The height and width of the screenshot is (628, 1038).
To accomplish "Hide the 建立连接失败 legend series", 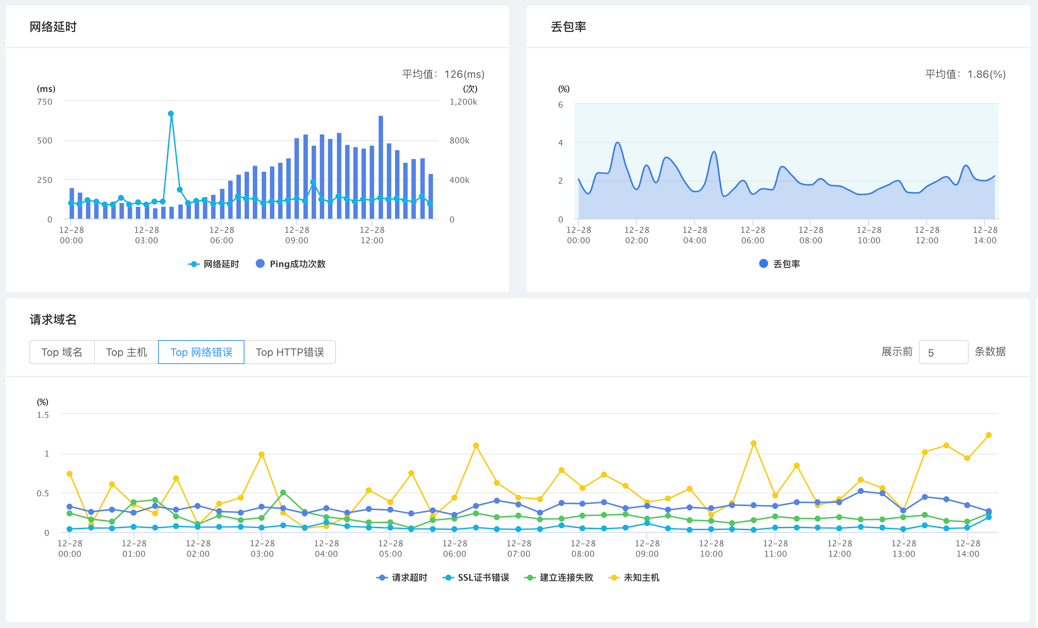I will [558, 578].
